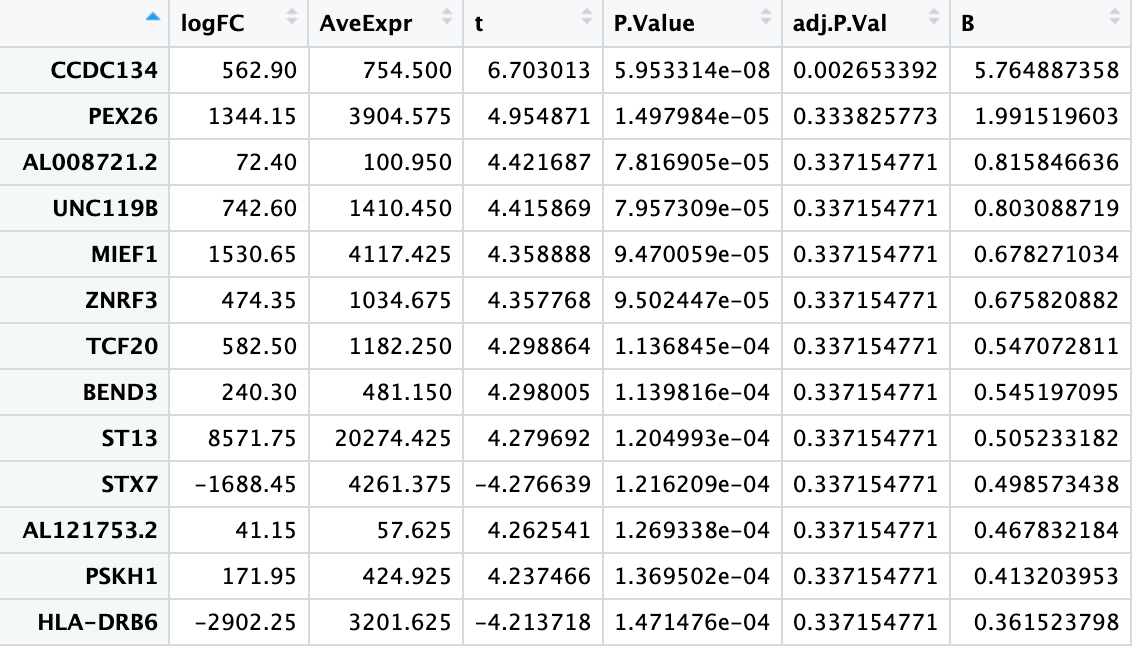The width and height of the screenshot is (1136, 646).
Task: Select the CCDC134 row name
Action: 105,70
